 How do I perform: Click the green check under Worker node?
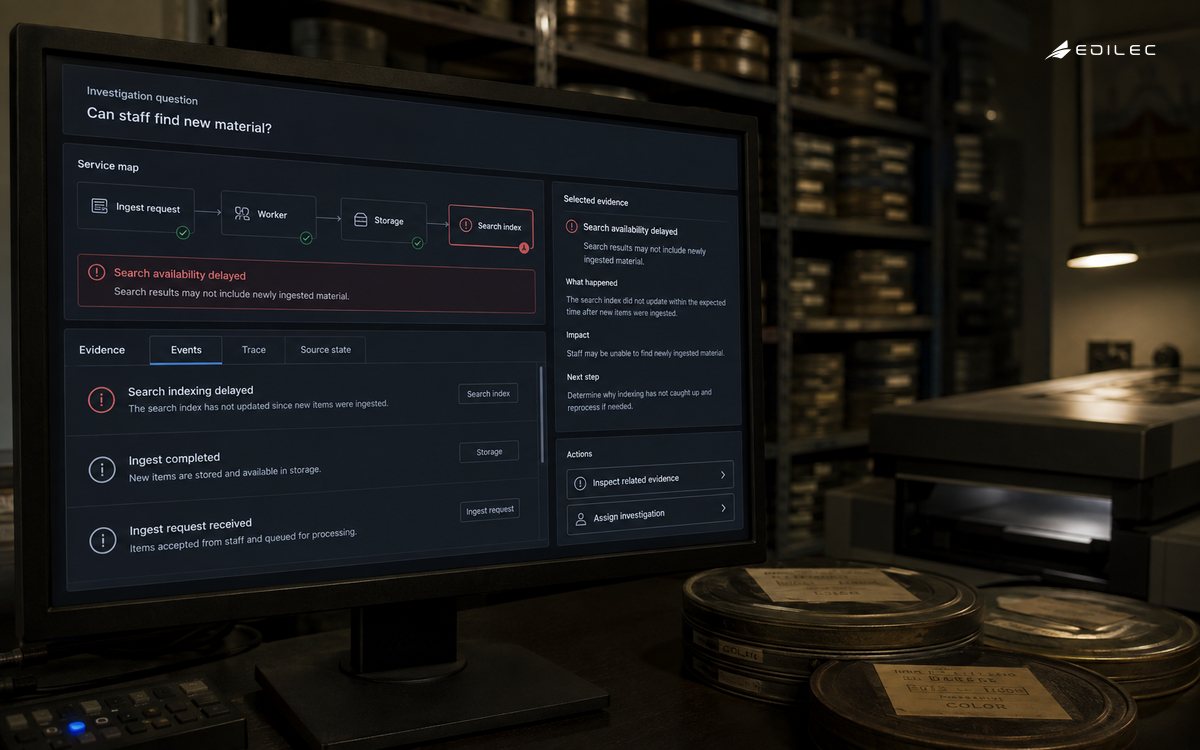306,238
